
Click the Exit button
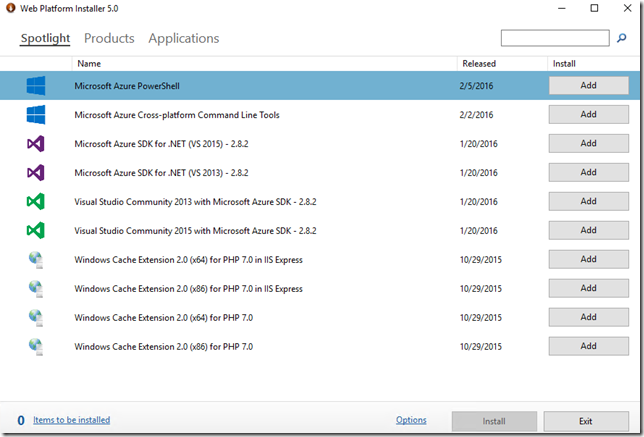click(x=586, y=421)
